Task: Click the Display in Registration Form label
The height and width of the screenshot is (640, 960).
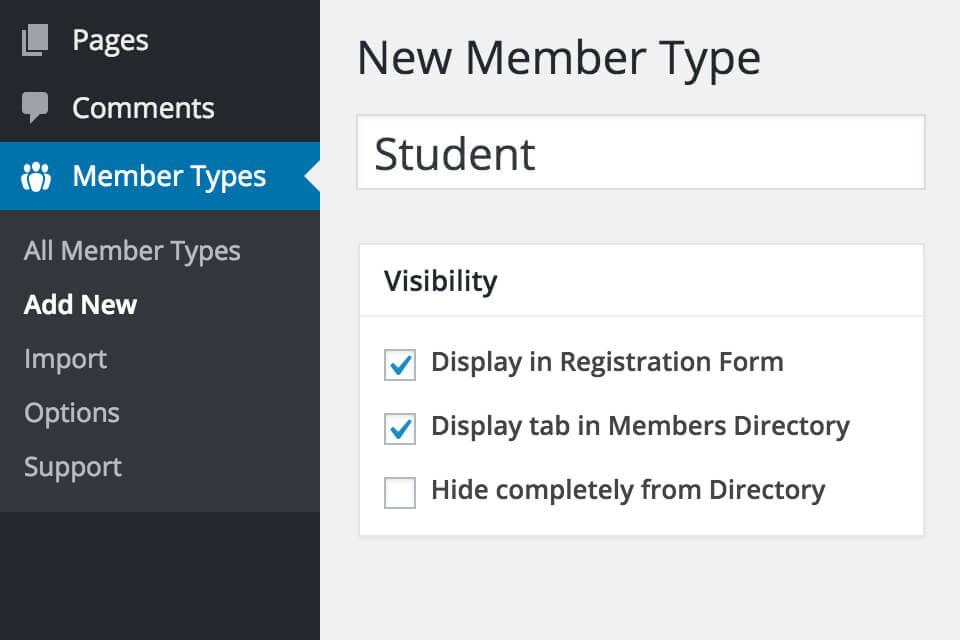Action: coord(607,362)
